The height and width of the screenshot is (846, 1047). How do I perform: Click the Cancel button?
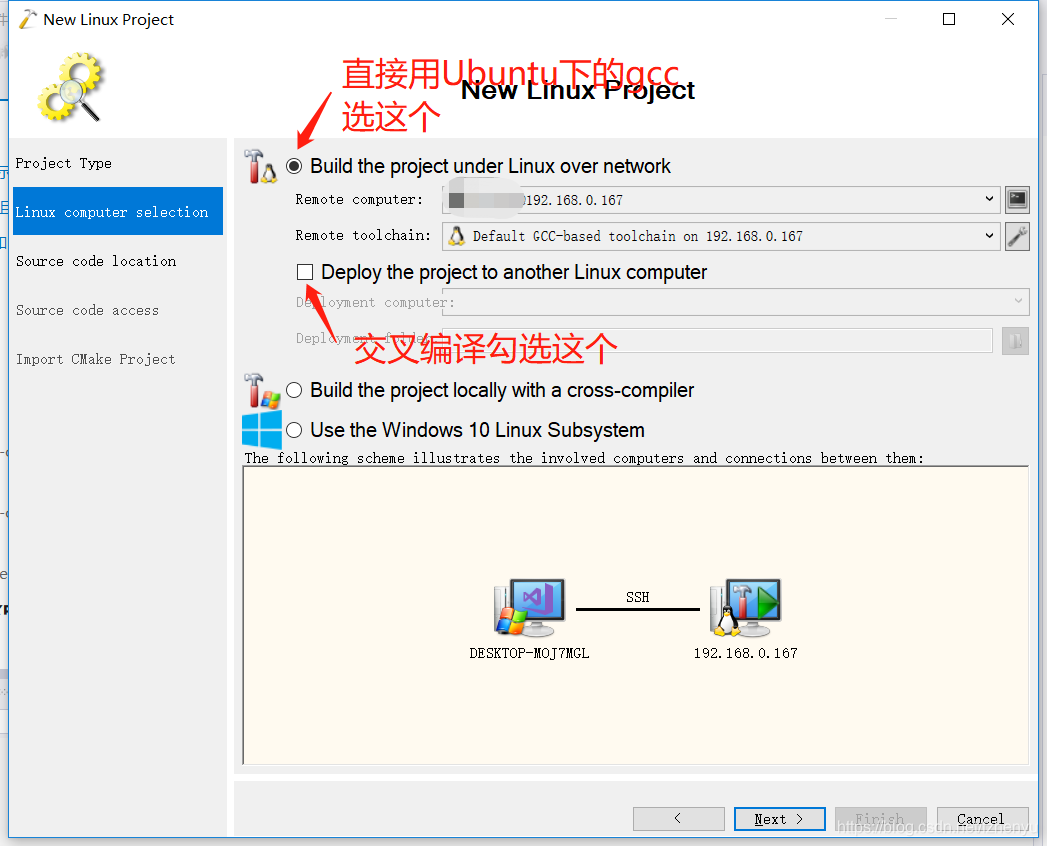point(982,819)
